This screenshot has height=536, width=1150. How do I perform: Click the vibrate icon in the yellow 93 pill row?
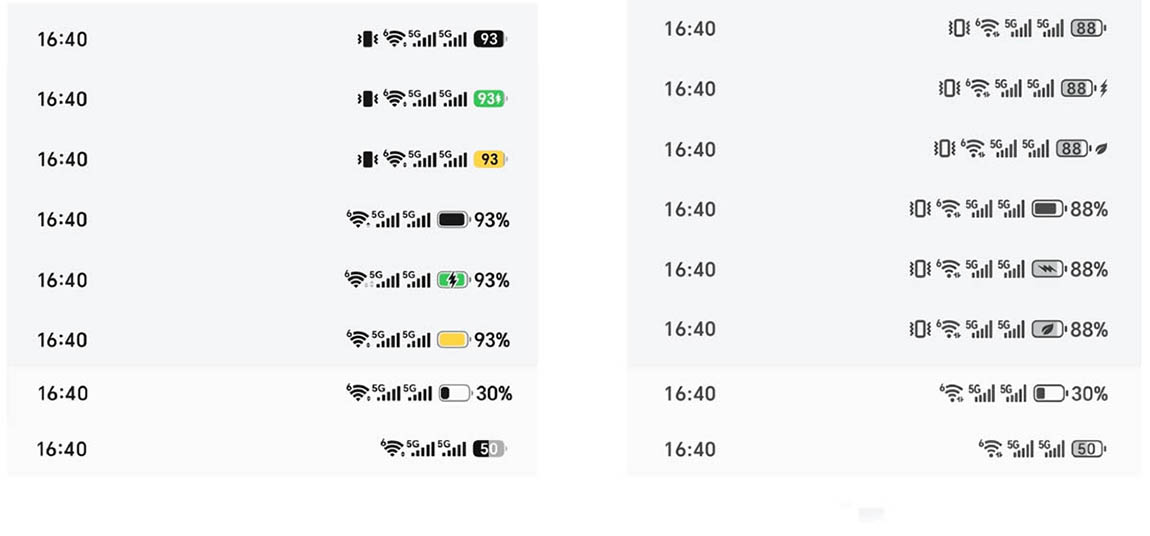(367, 159)
